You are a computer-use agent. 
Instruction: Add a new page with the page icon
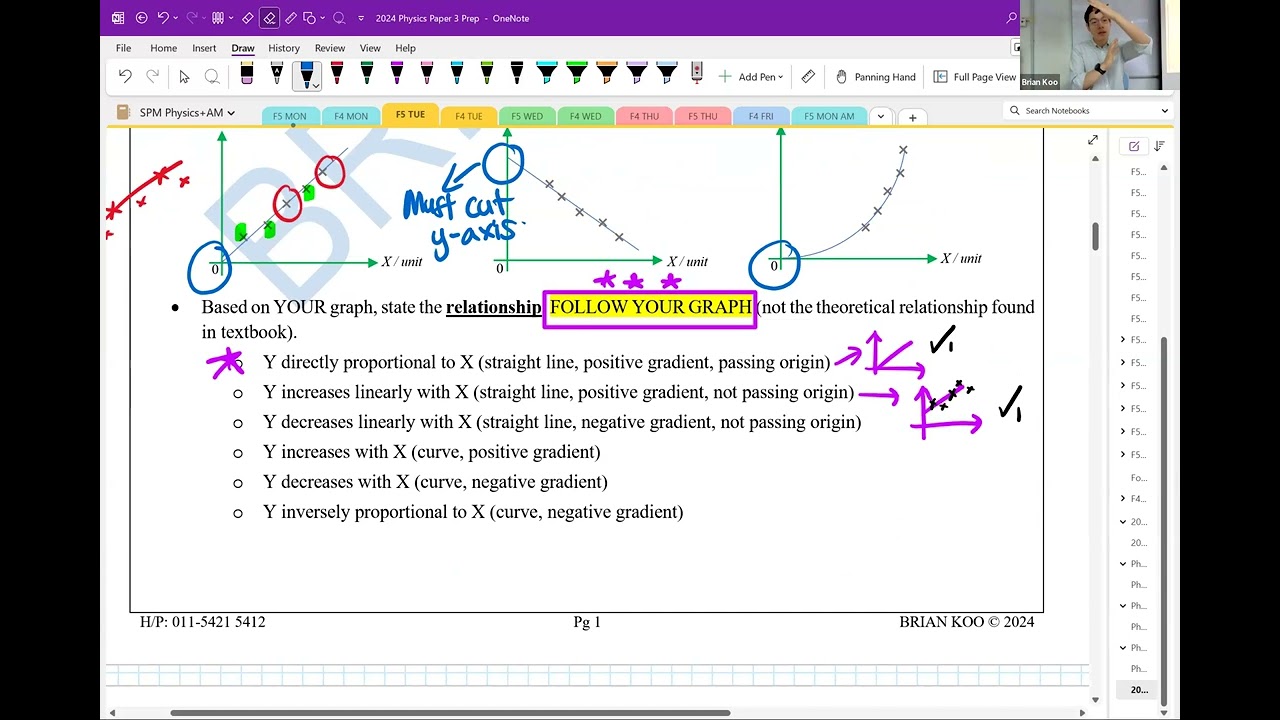coord(1134,146)
